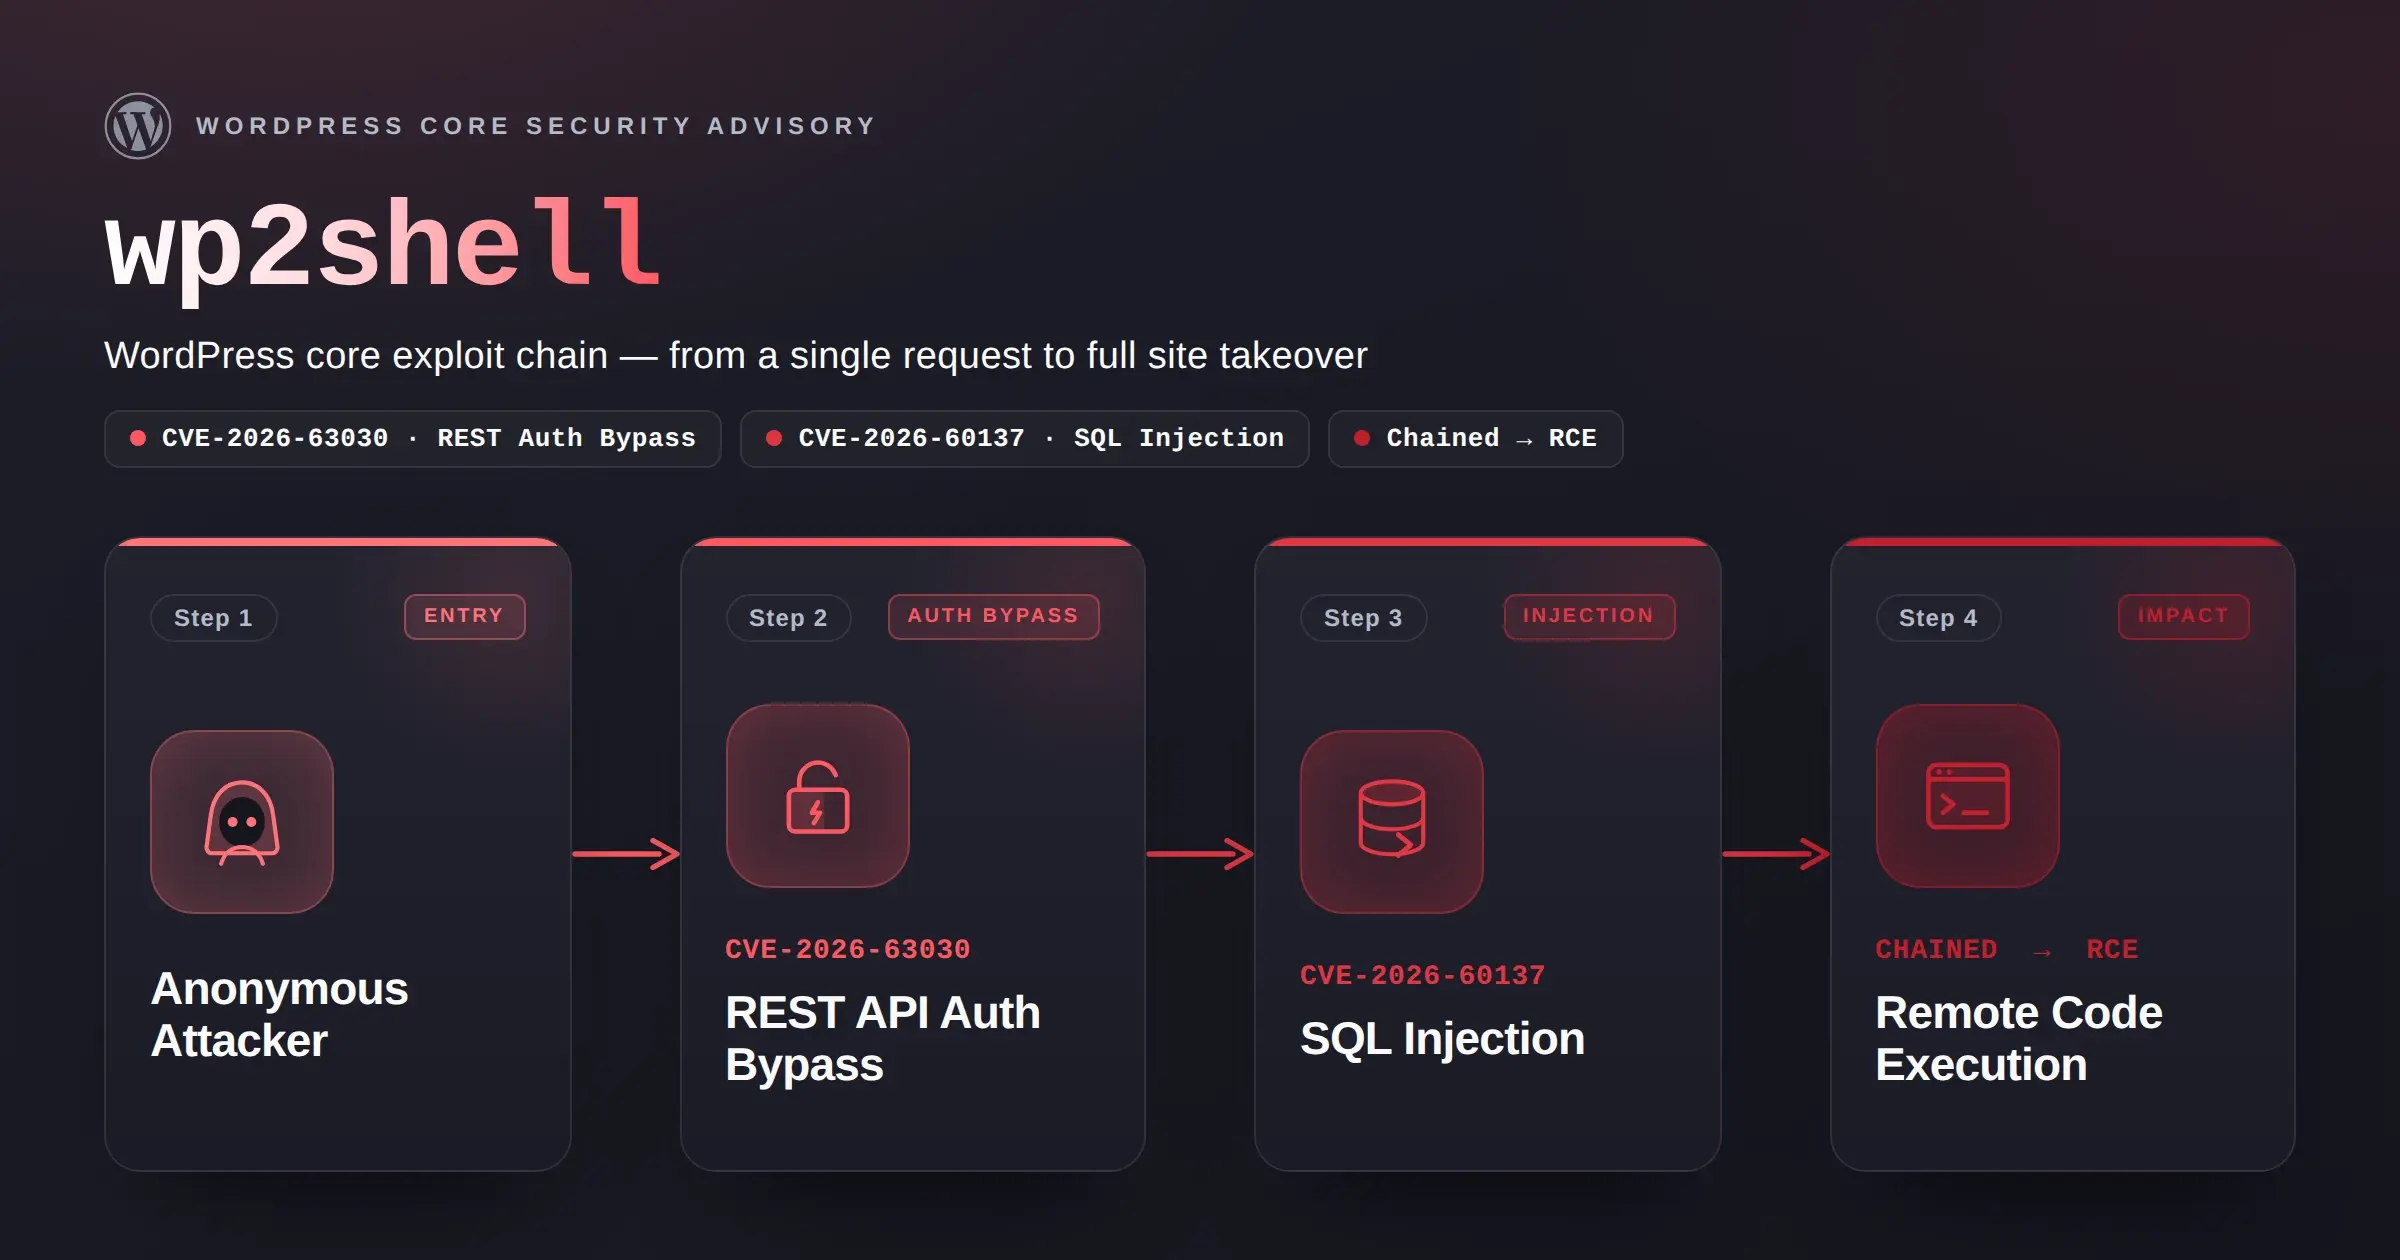Viewport: 2400px width, 1260px height.
Task: Click the Step 1 badge
Action: [214, 618]
